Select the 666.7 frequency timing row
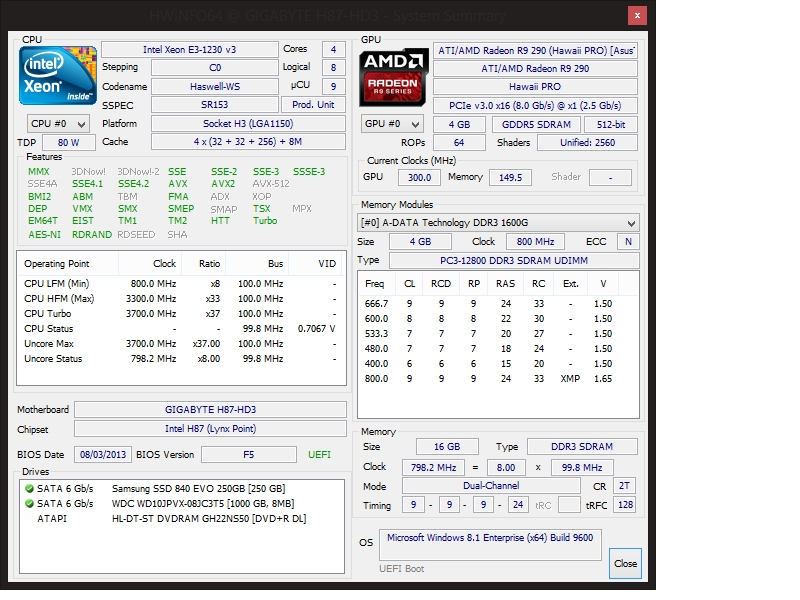 [x=498, y=304]
